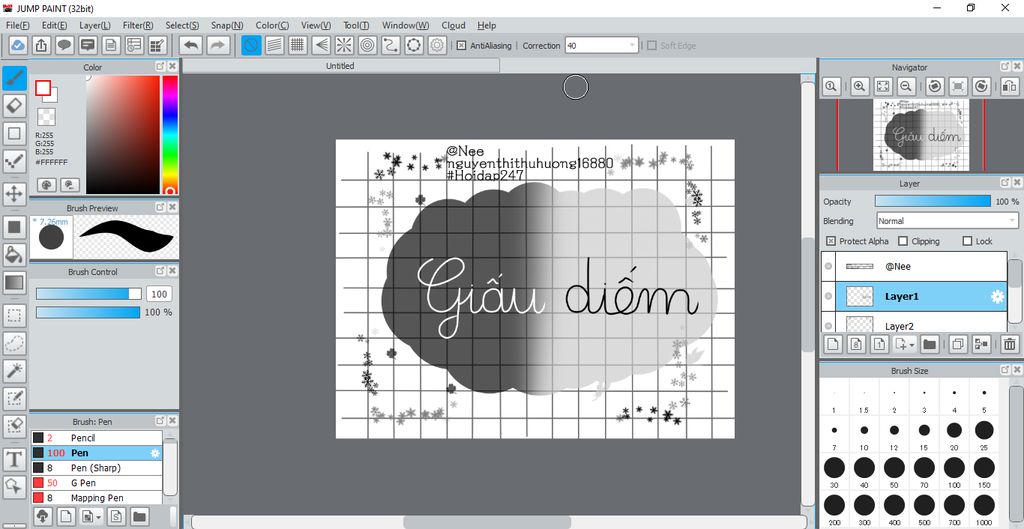This screenshot has width=1024, height=529.
Task: Enable parallel lines snap
Action: click(274, 45)
